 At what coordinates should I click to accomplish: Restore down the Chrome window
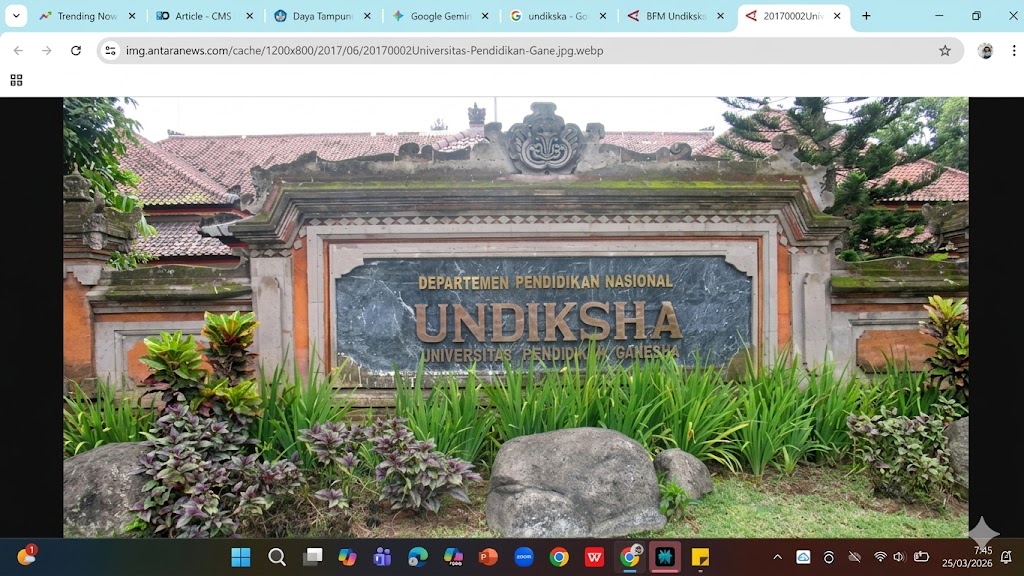pyautogui.click(x=976, y=16)
